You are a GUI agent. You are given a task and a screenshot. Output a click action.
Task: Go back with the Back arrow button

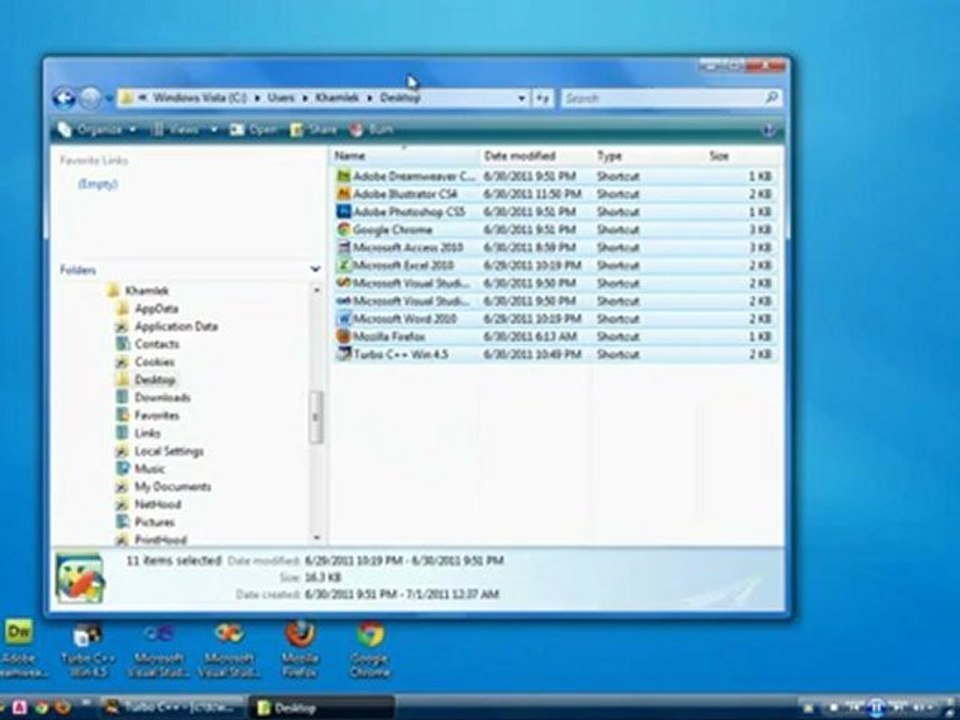64,98
